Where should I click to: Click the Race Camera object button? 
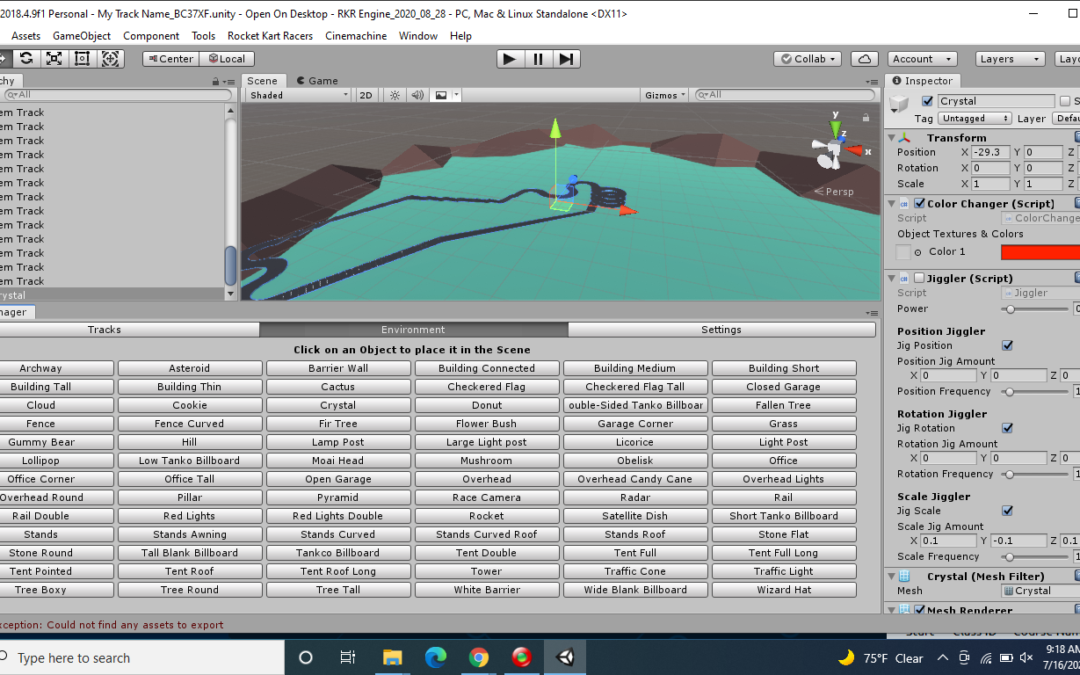(486, 498)
